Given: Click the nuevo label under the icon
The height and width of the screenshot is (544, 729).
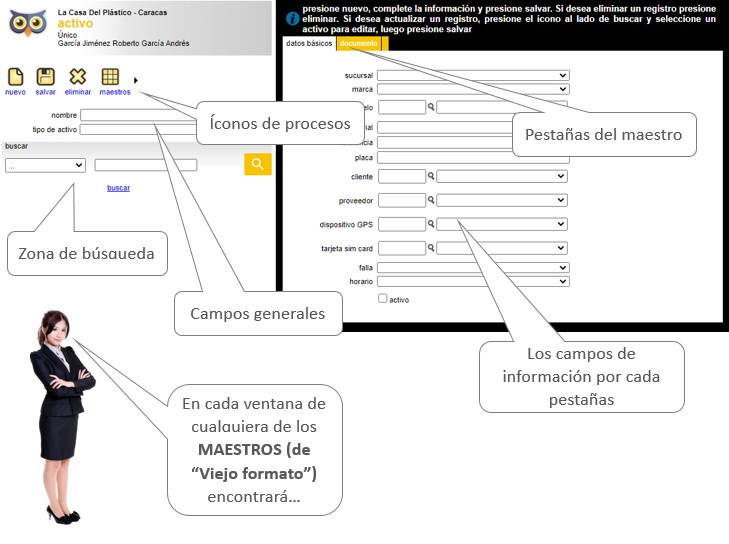Looking at the screenshot, I should (15, 92).
